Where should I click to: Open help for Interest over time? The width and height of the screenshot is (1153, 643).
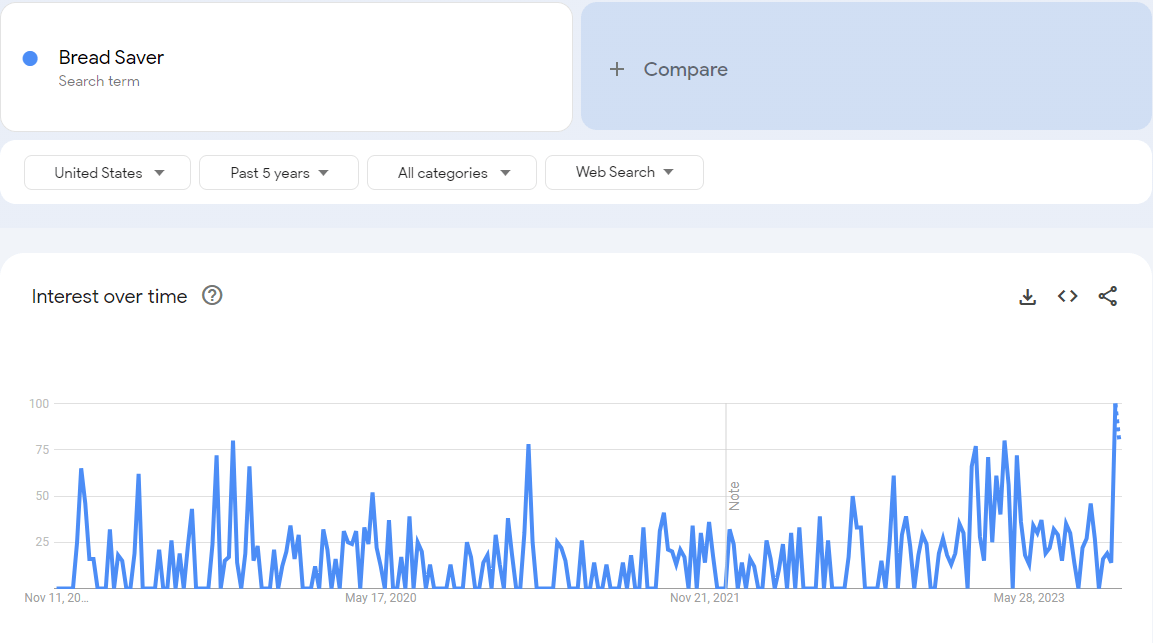click(212, 295)
